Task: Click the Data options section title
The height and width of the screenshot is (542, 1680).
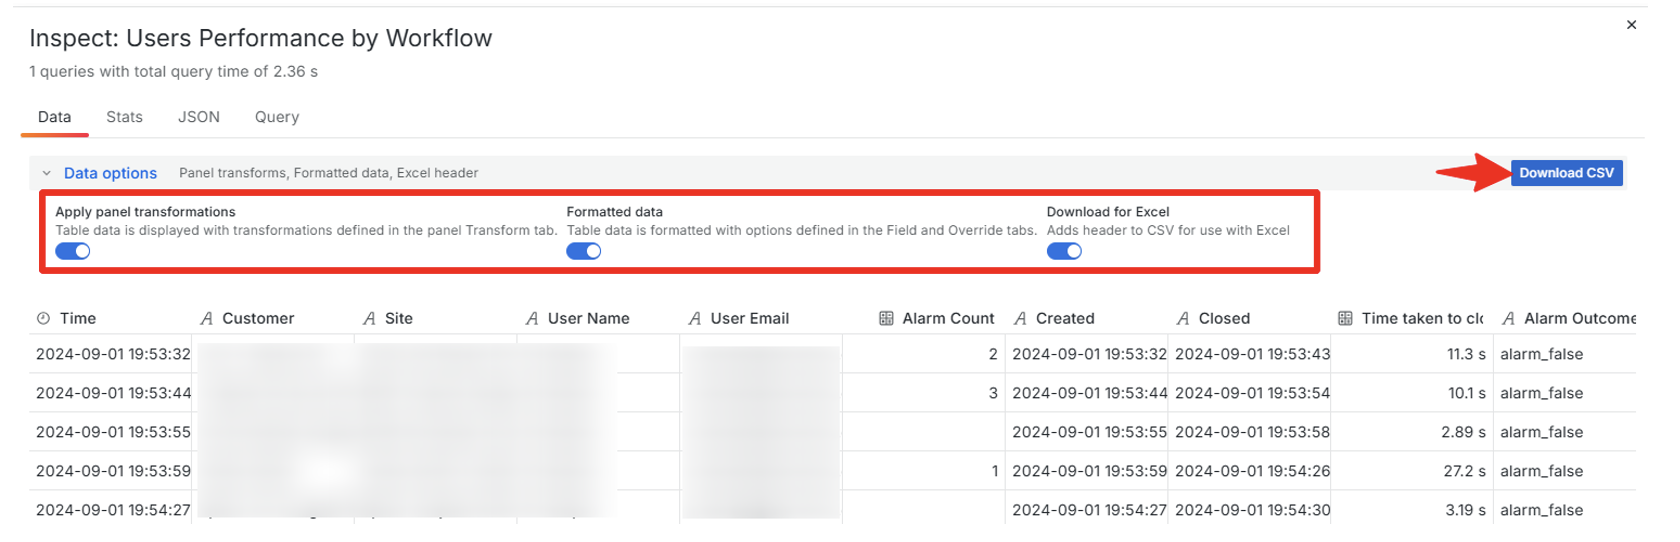Action: pyautogui.click(x=110, y=173)
